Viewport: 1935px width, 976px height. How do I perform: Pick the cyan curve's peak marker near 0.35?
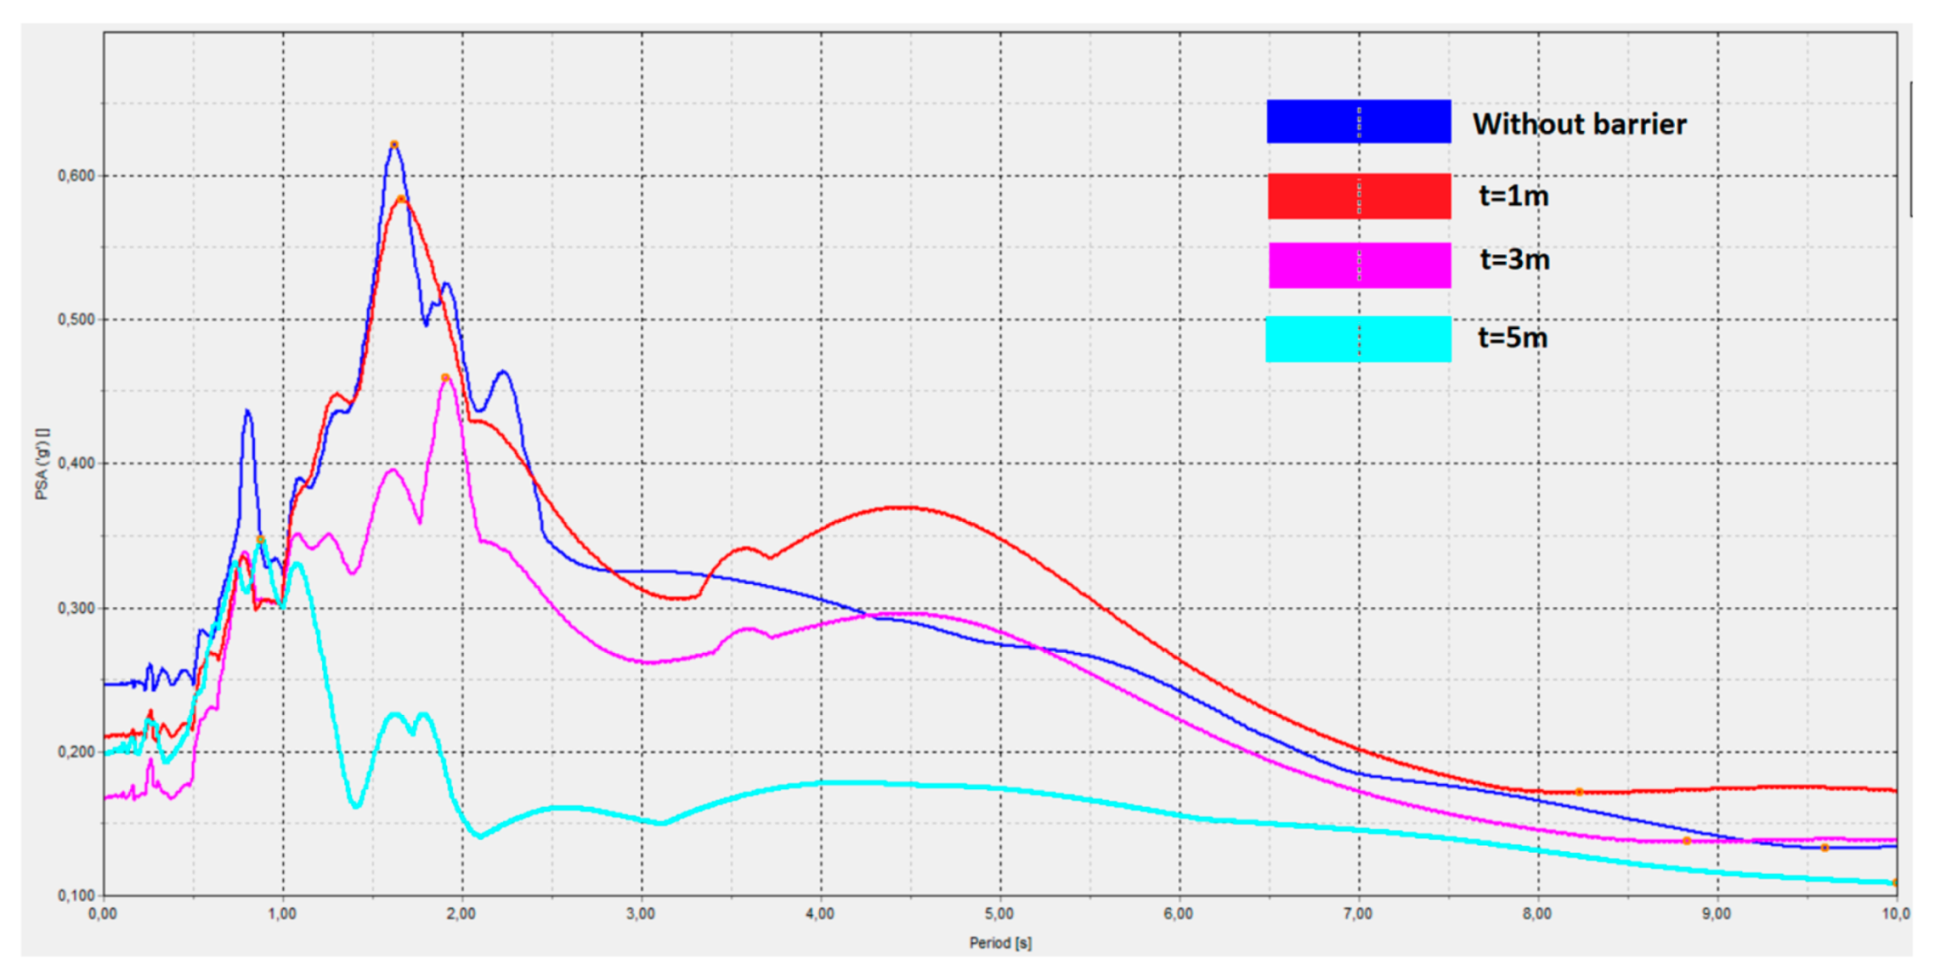[x=261, y=540]
